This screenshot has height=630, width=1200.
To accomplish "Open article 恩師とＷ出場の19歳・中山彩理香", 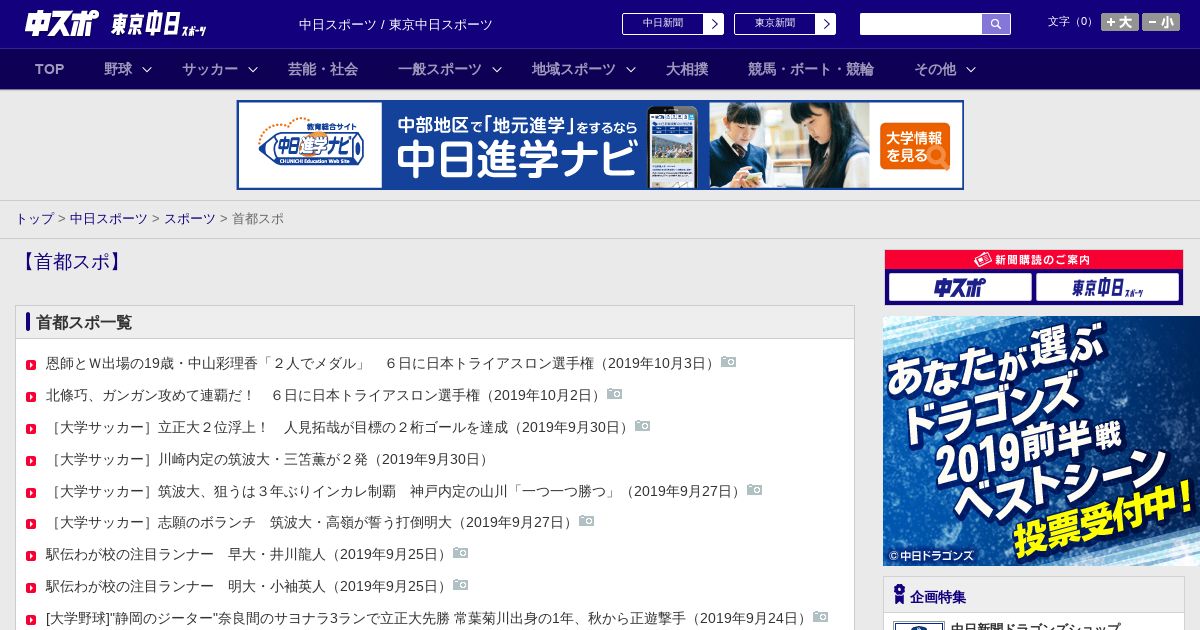I will coord(382,363).
